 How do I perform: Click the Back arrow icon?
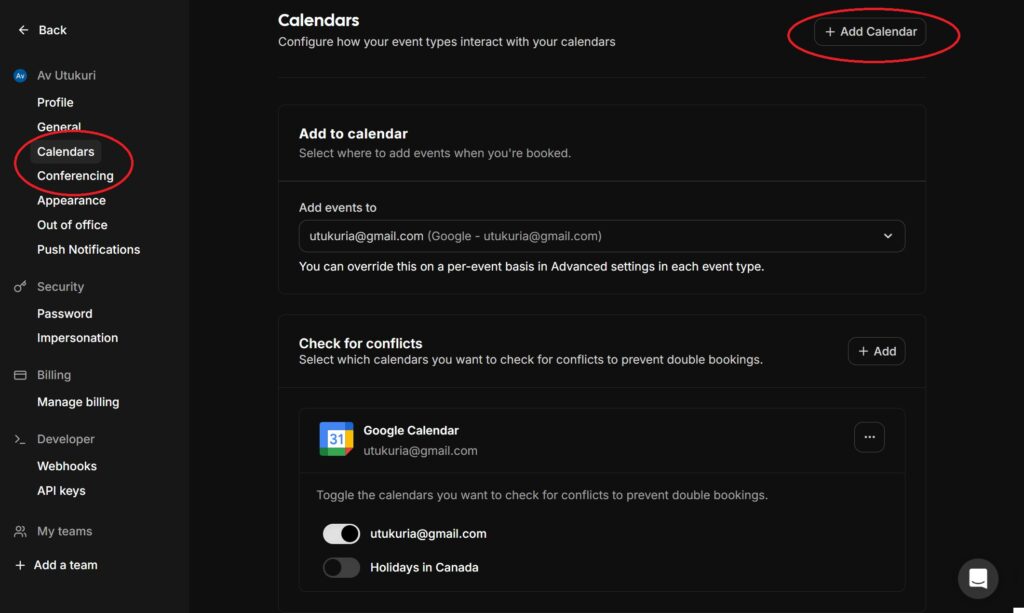23,30
